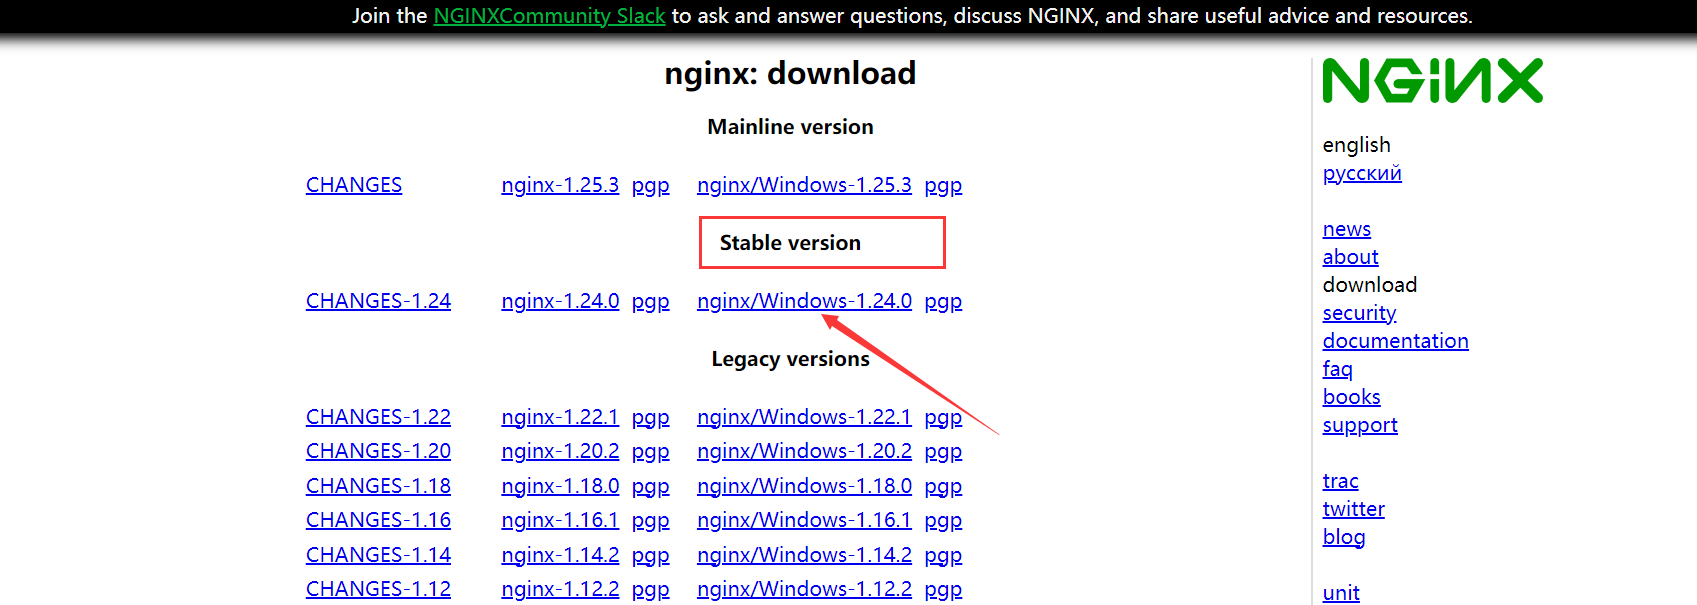The image size is (1697, 605).
Task: Open pgp signature for nginx-1.20.2
Action: click(650, 452)
